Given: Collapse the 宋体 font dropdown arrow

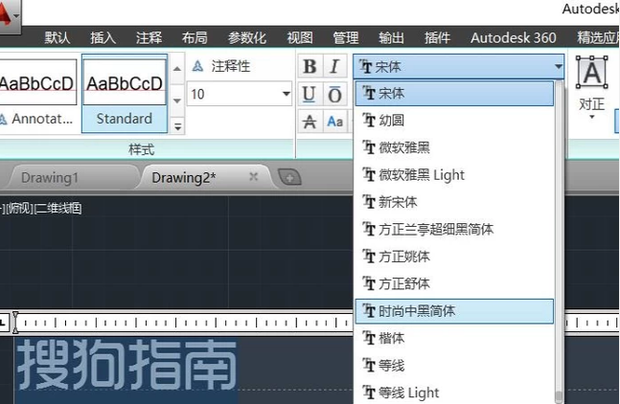Looking at the screenshot, I should click(x=556, y=67).
